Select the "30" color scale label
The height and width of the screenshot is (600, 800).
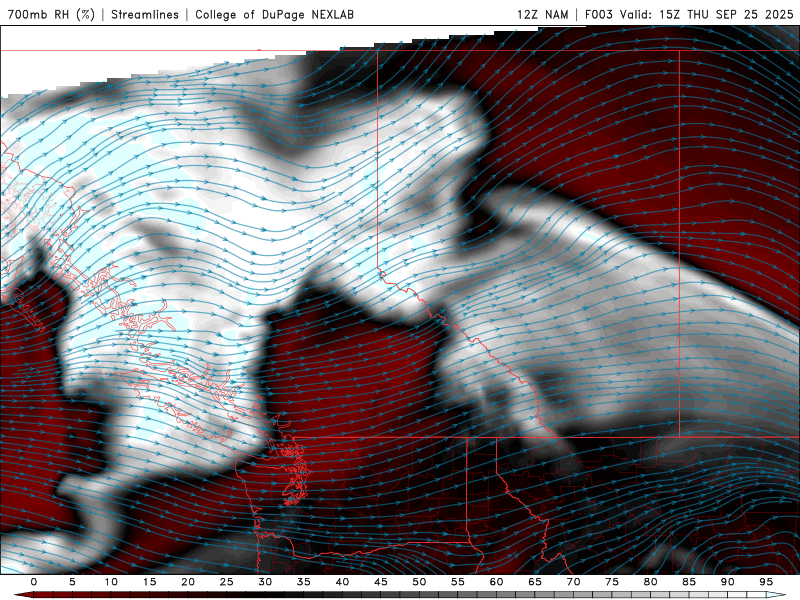pos(265,582)
